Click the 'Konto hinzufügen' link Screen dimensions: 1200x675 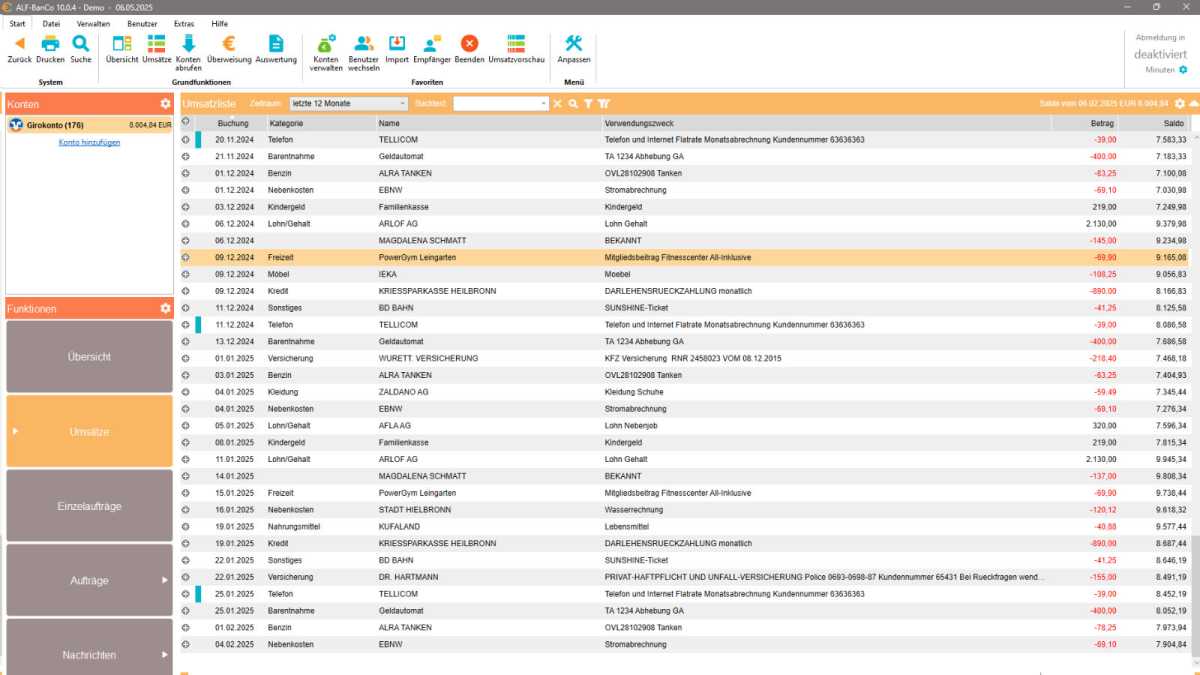coord(90,142)
